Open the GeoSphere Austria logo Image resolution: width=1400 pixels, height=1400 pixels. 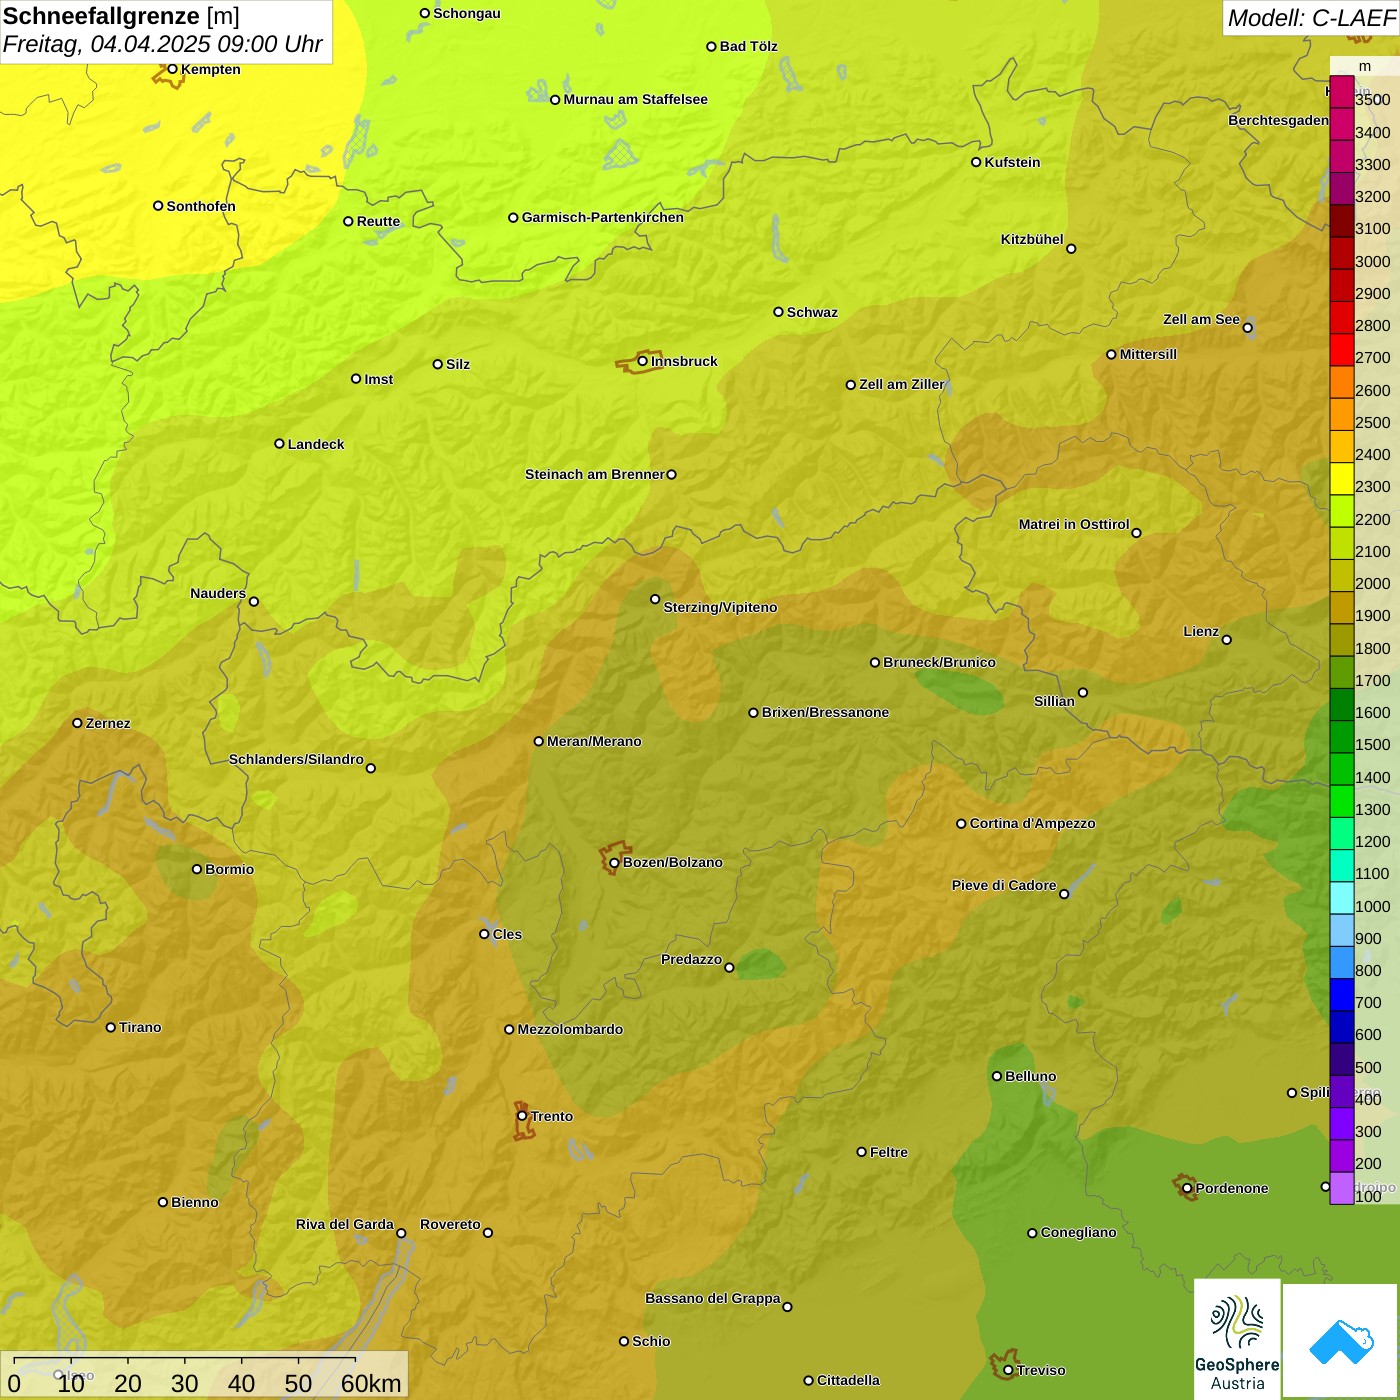coord(1237,1339)
